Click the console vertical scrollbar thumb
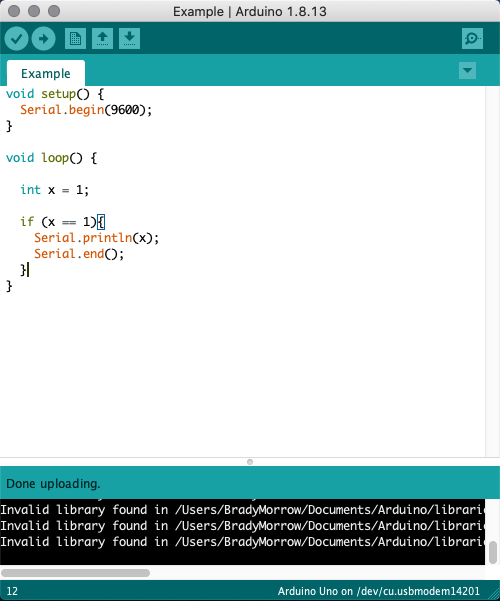This screenshot has height=601, width=500. pos(493,552)
